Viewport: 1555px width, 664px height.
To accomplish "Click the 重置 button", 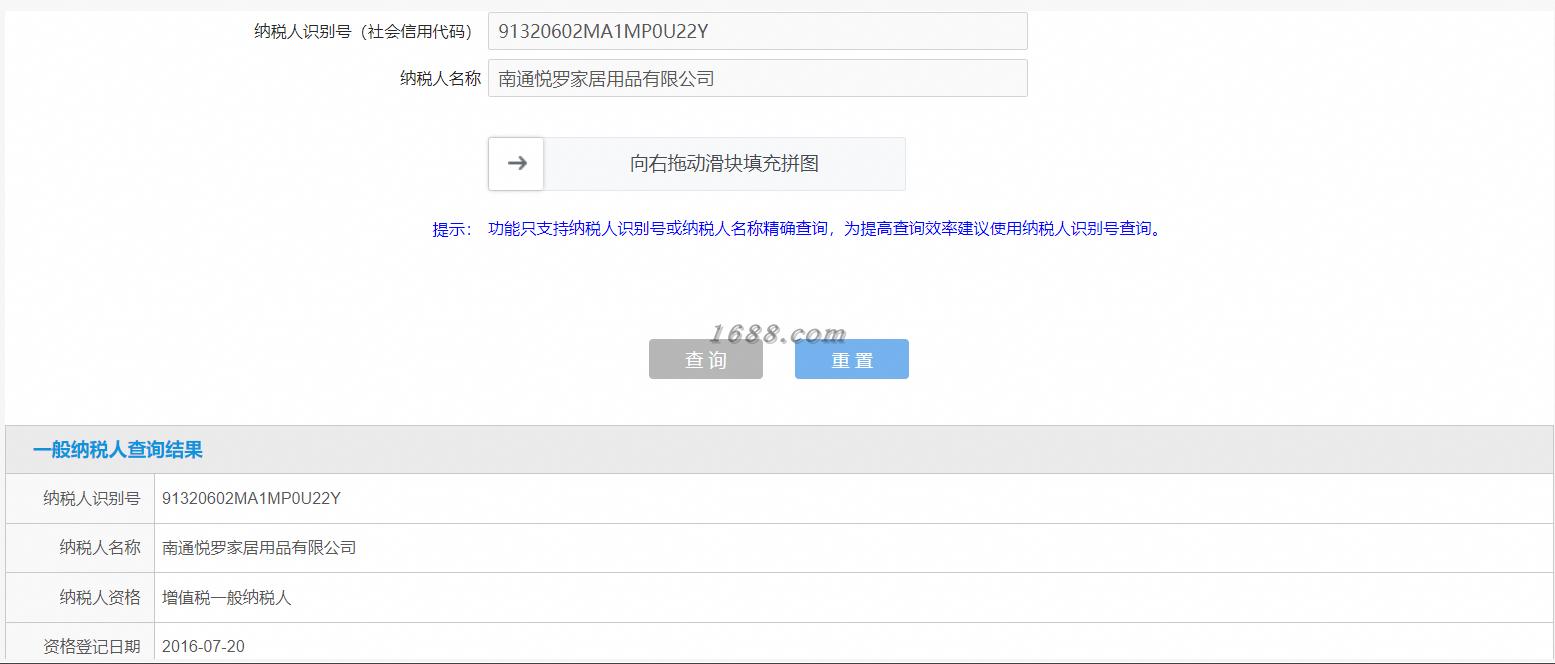I will [x=852, y=360].
